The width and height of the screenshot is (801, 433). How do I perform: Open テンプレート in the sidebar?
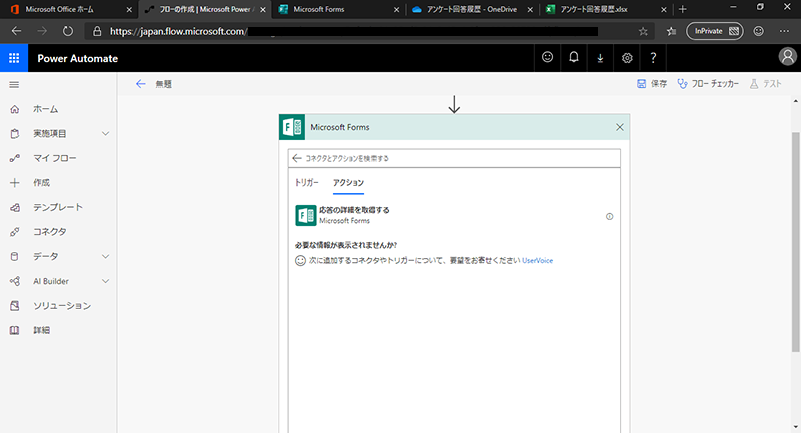(x=58, y=207)
